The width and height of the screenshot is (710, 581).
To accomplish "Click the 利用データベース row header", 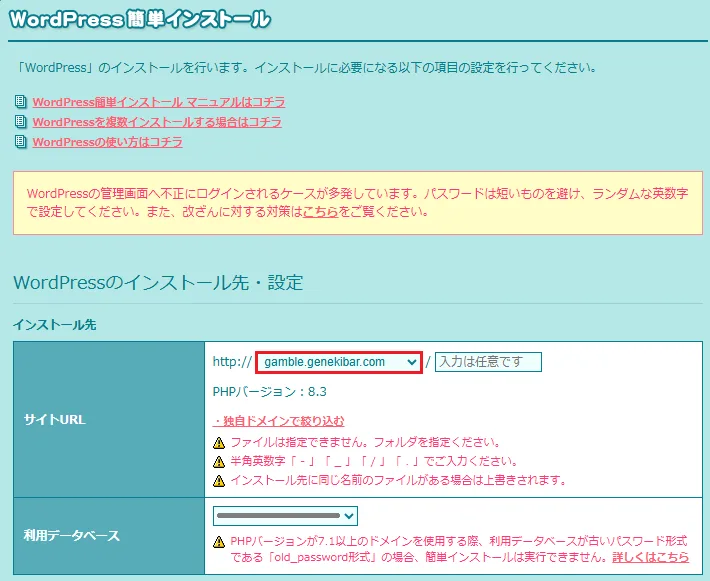I will 109,536.
